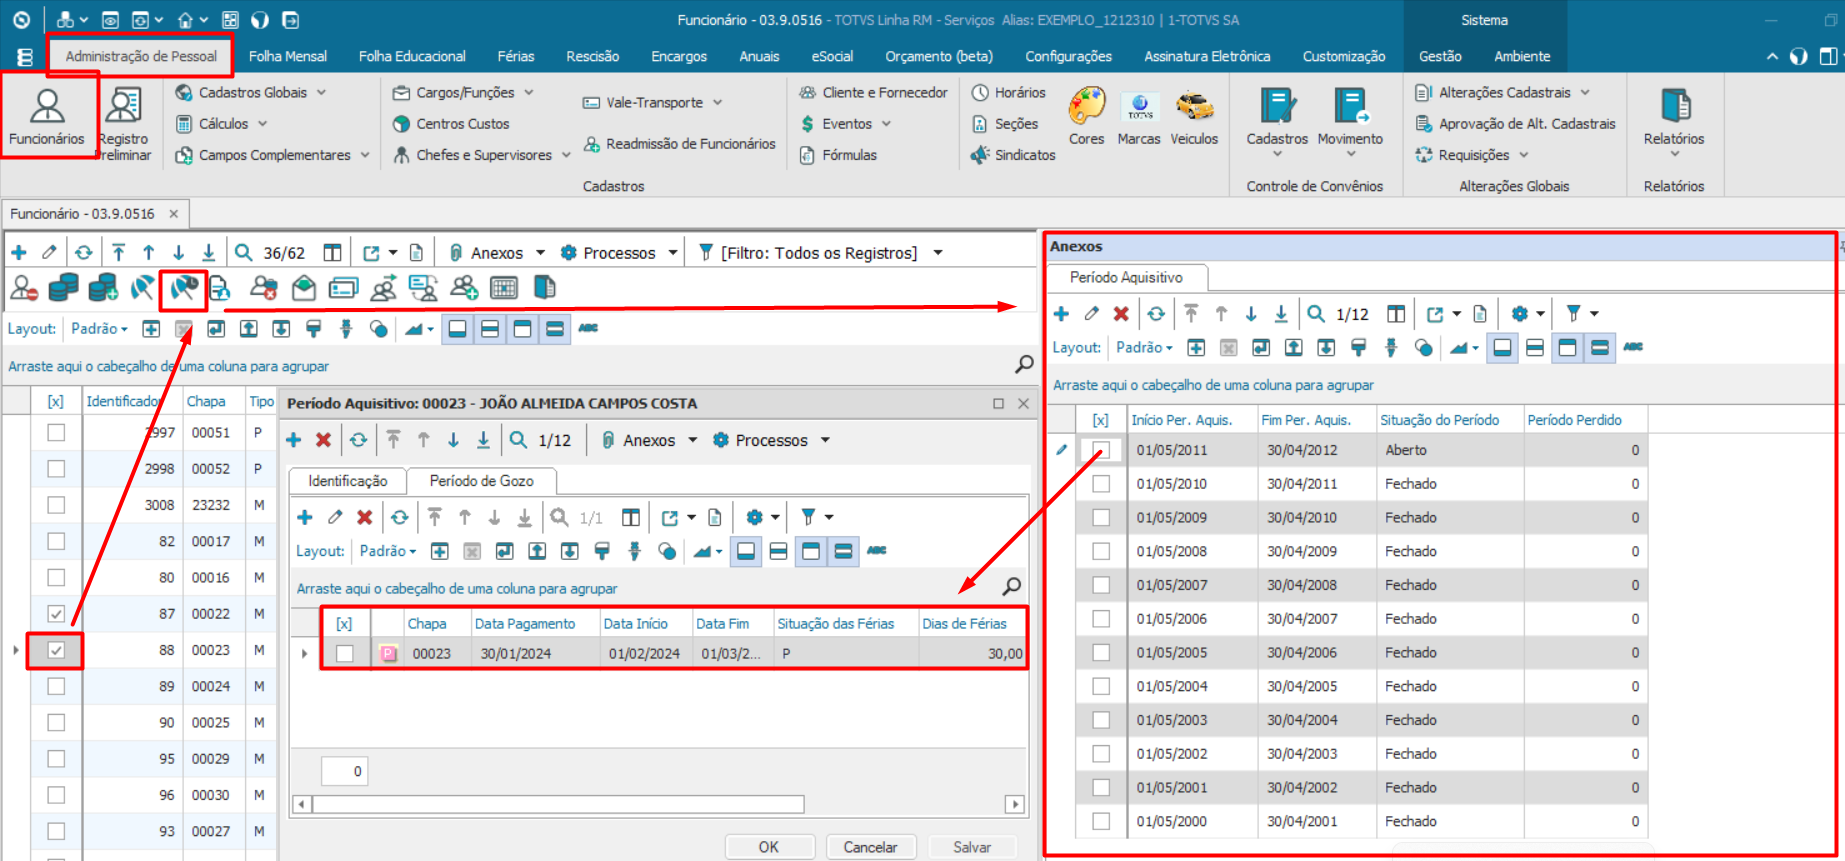
Task: Switch to the Identificação tab
Action: [348, 481]
